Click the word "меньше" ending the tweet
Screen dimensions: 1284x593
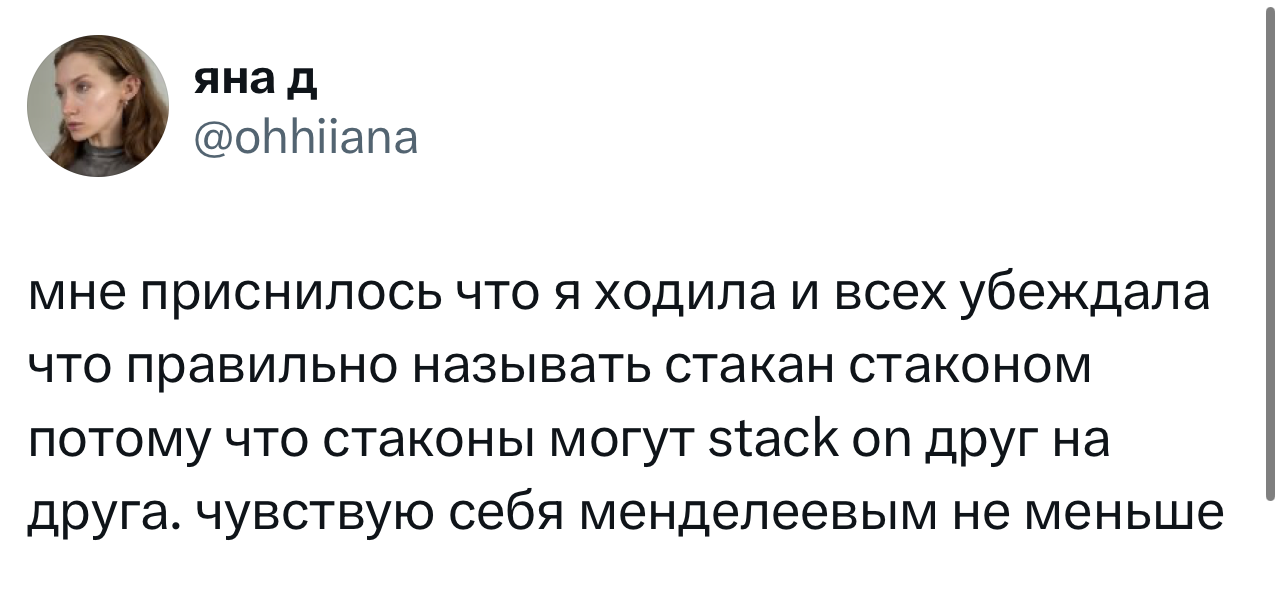[x=1142, y=516]
